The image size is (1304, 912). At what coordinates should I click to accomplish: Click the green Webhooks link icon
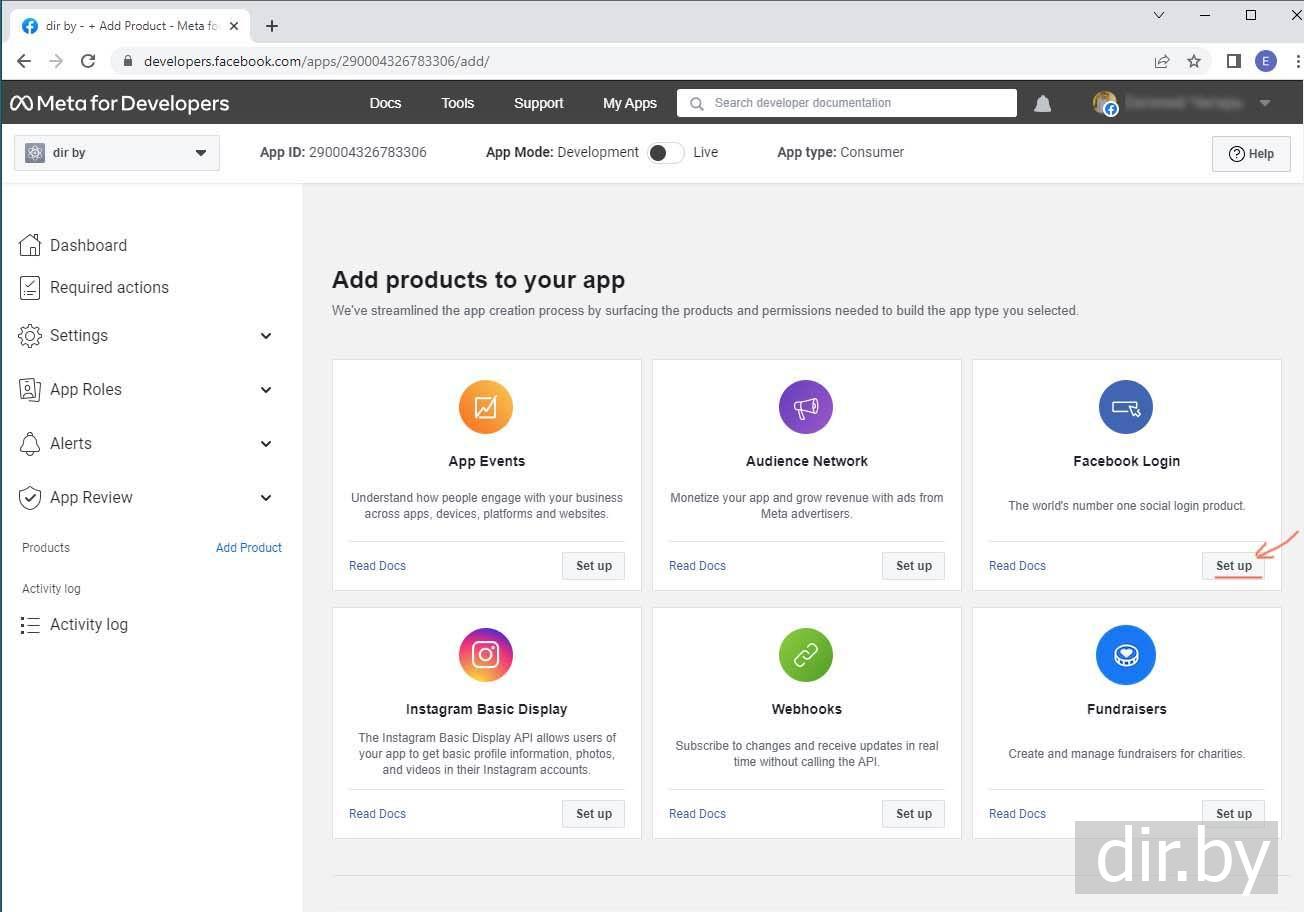coord(806,655)
